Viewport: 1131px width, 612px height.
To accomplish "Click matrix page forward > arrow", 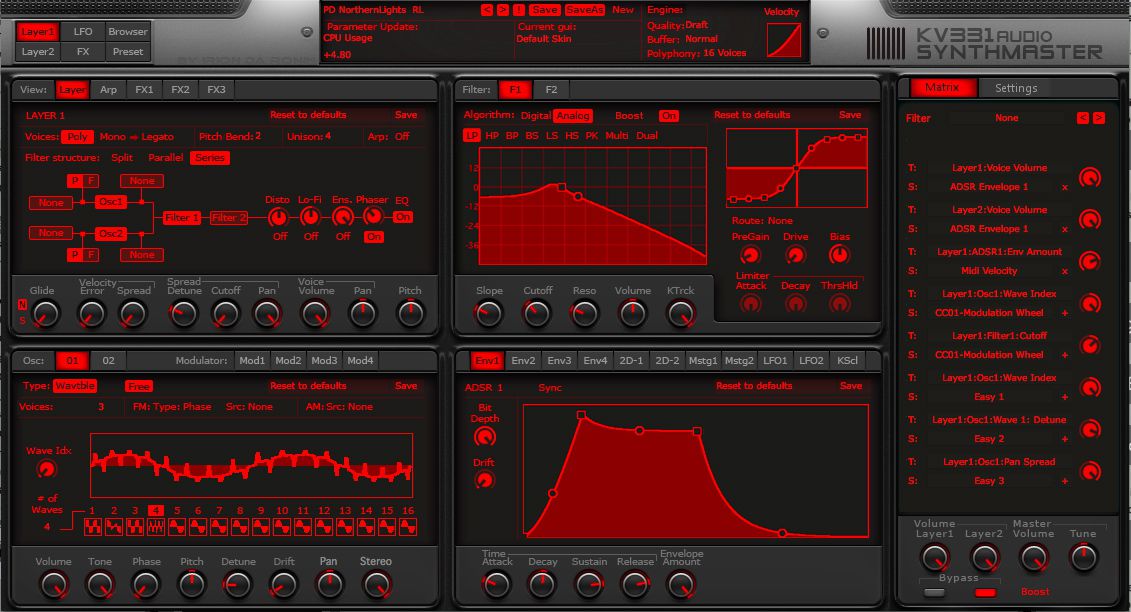I will coord(1099,118).
